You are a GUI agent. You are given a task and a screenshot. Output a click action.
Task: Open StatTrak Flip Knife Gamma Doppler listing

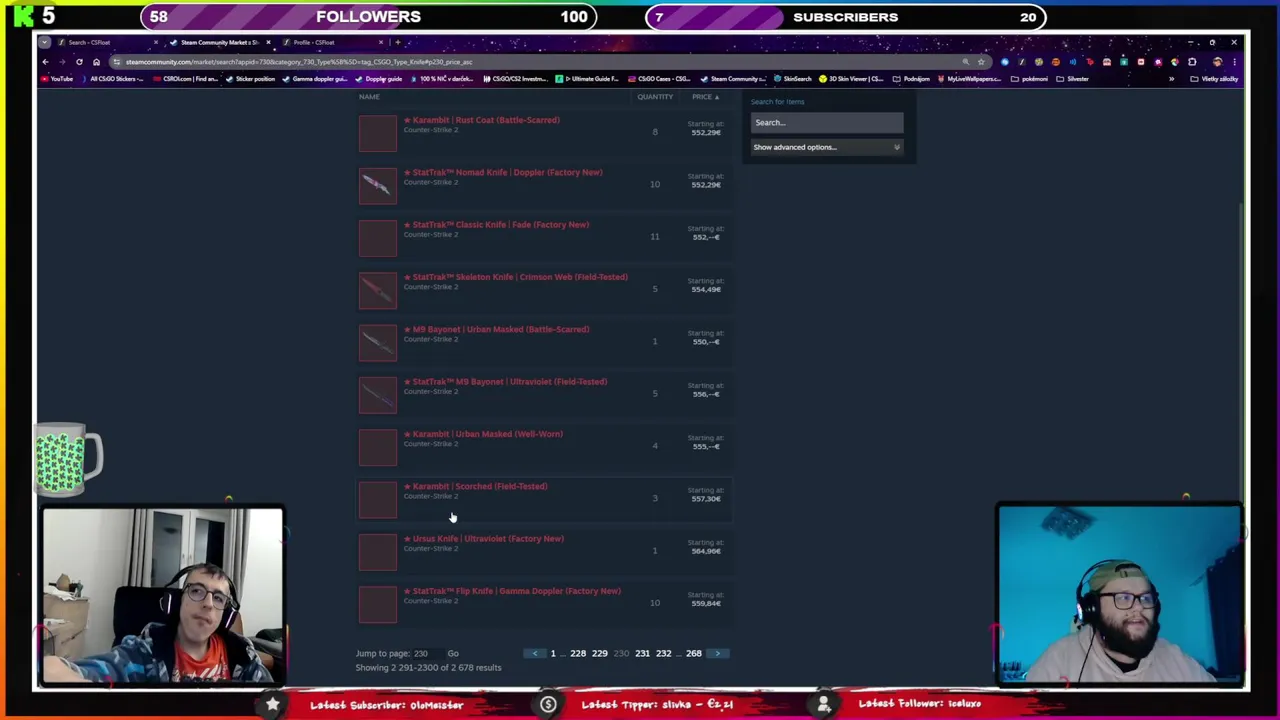click(516, 591)
